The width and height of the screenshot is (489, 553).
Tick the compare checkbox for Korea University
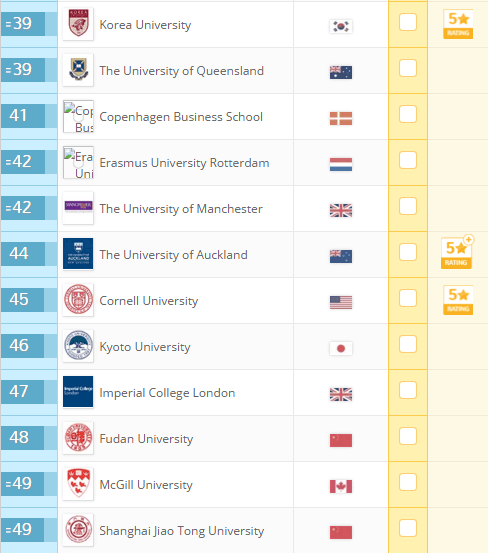(x=408, y=22)
